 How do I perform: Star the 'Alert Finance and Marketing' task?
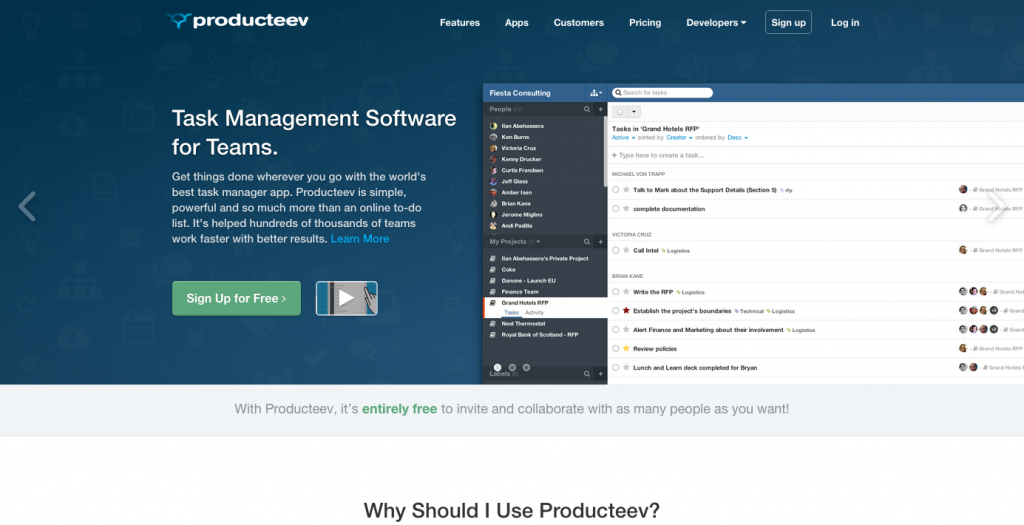coord(626,330)
